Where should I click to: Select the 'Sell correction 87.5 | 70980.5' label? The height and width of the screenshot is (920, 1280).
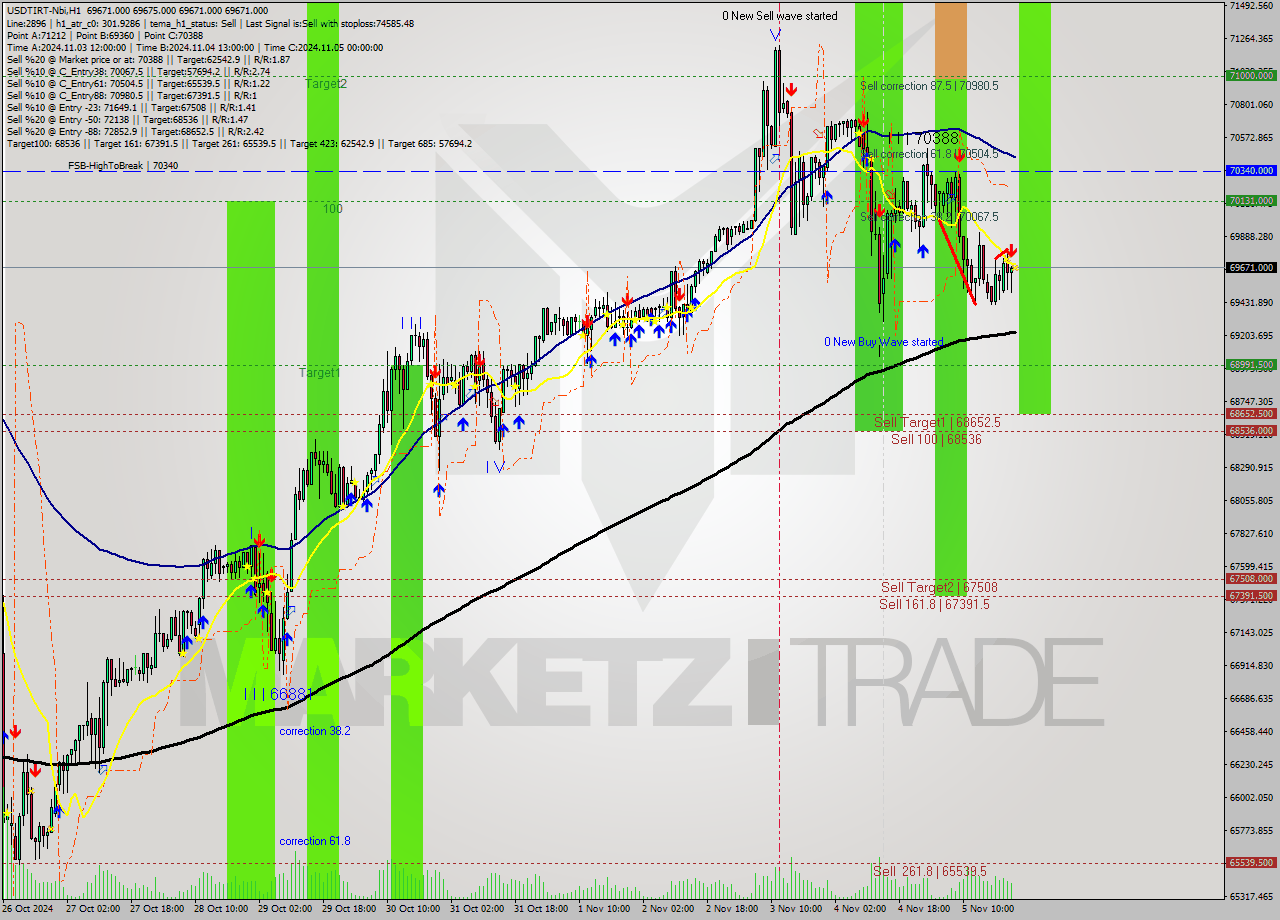(x=929, y=86)
